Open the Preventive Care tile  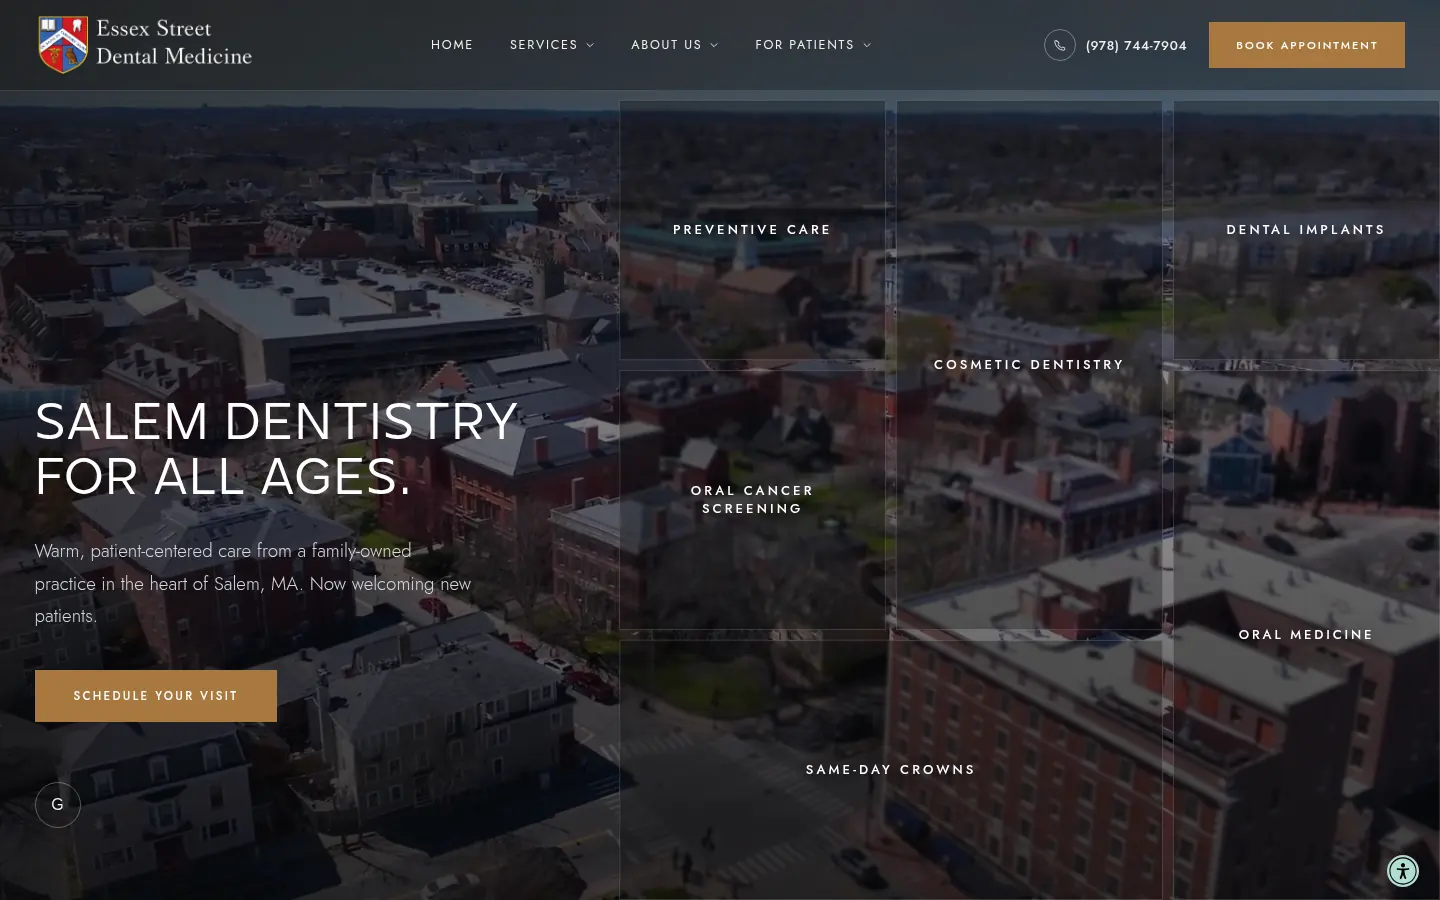tap(752, 230)
